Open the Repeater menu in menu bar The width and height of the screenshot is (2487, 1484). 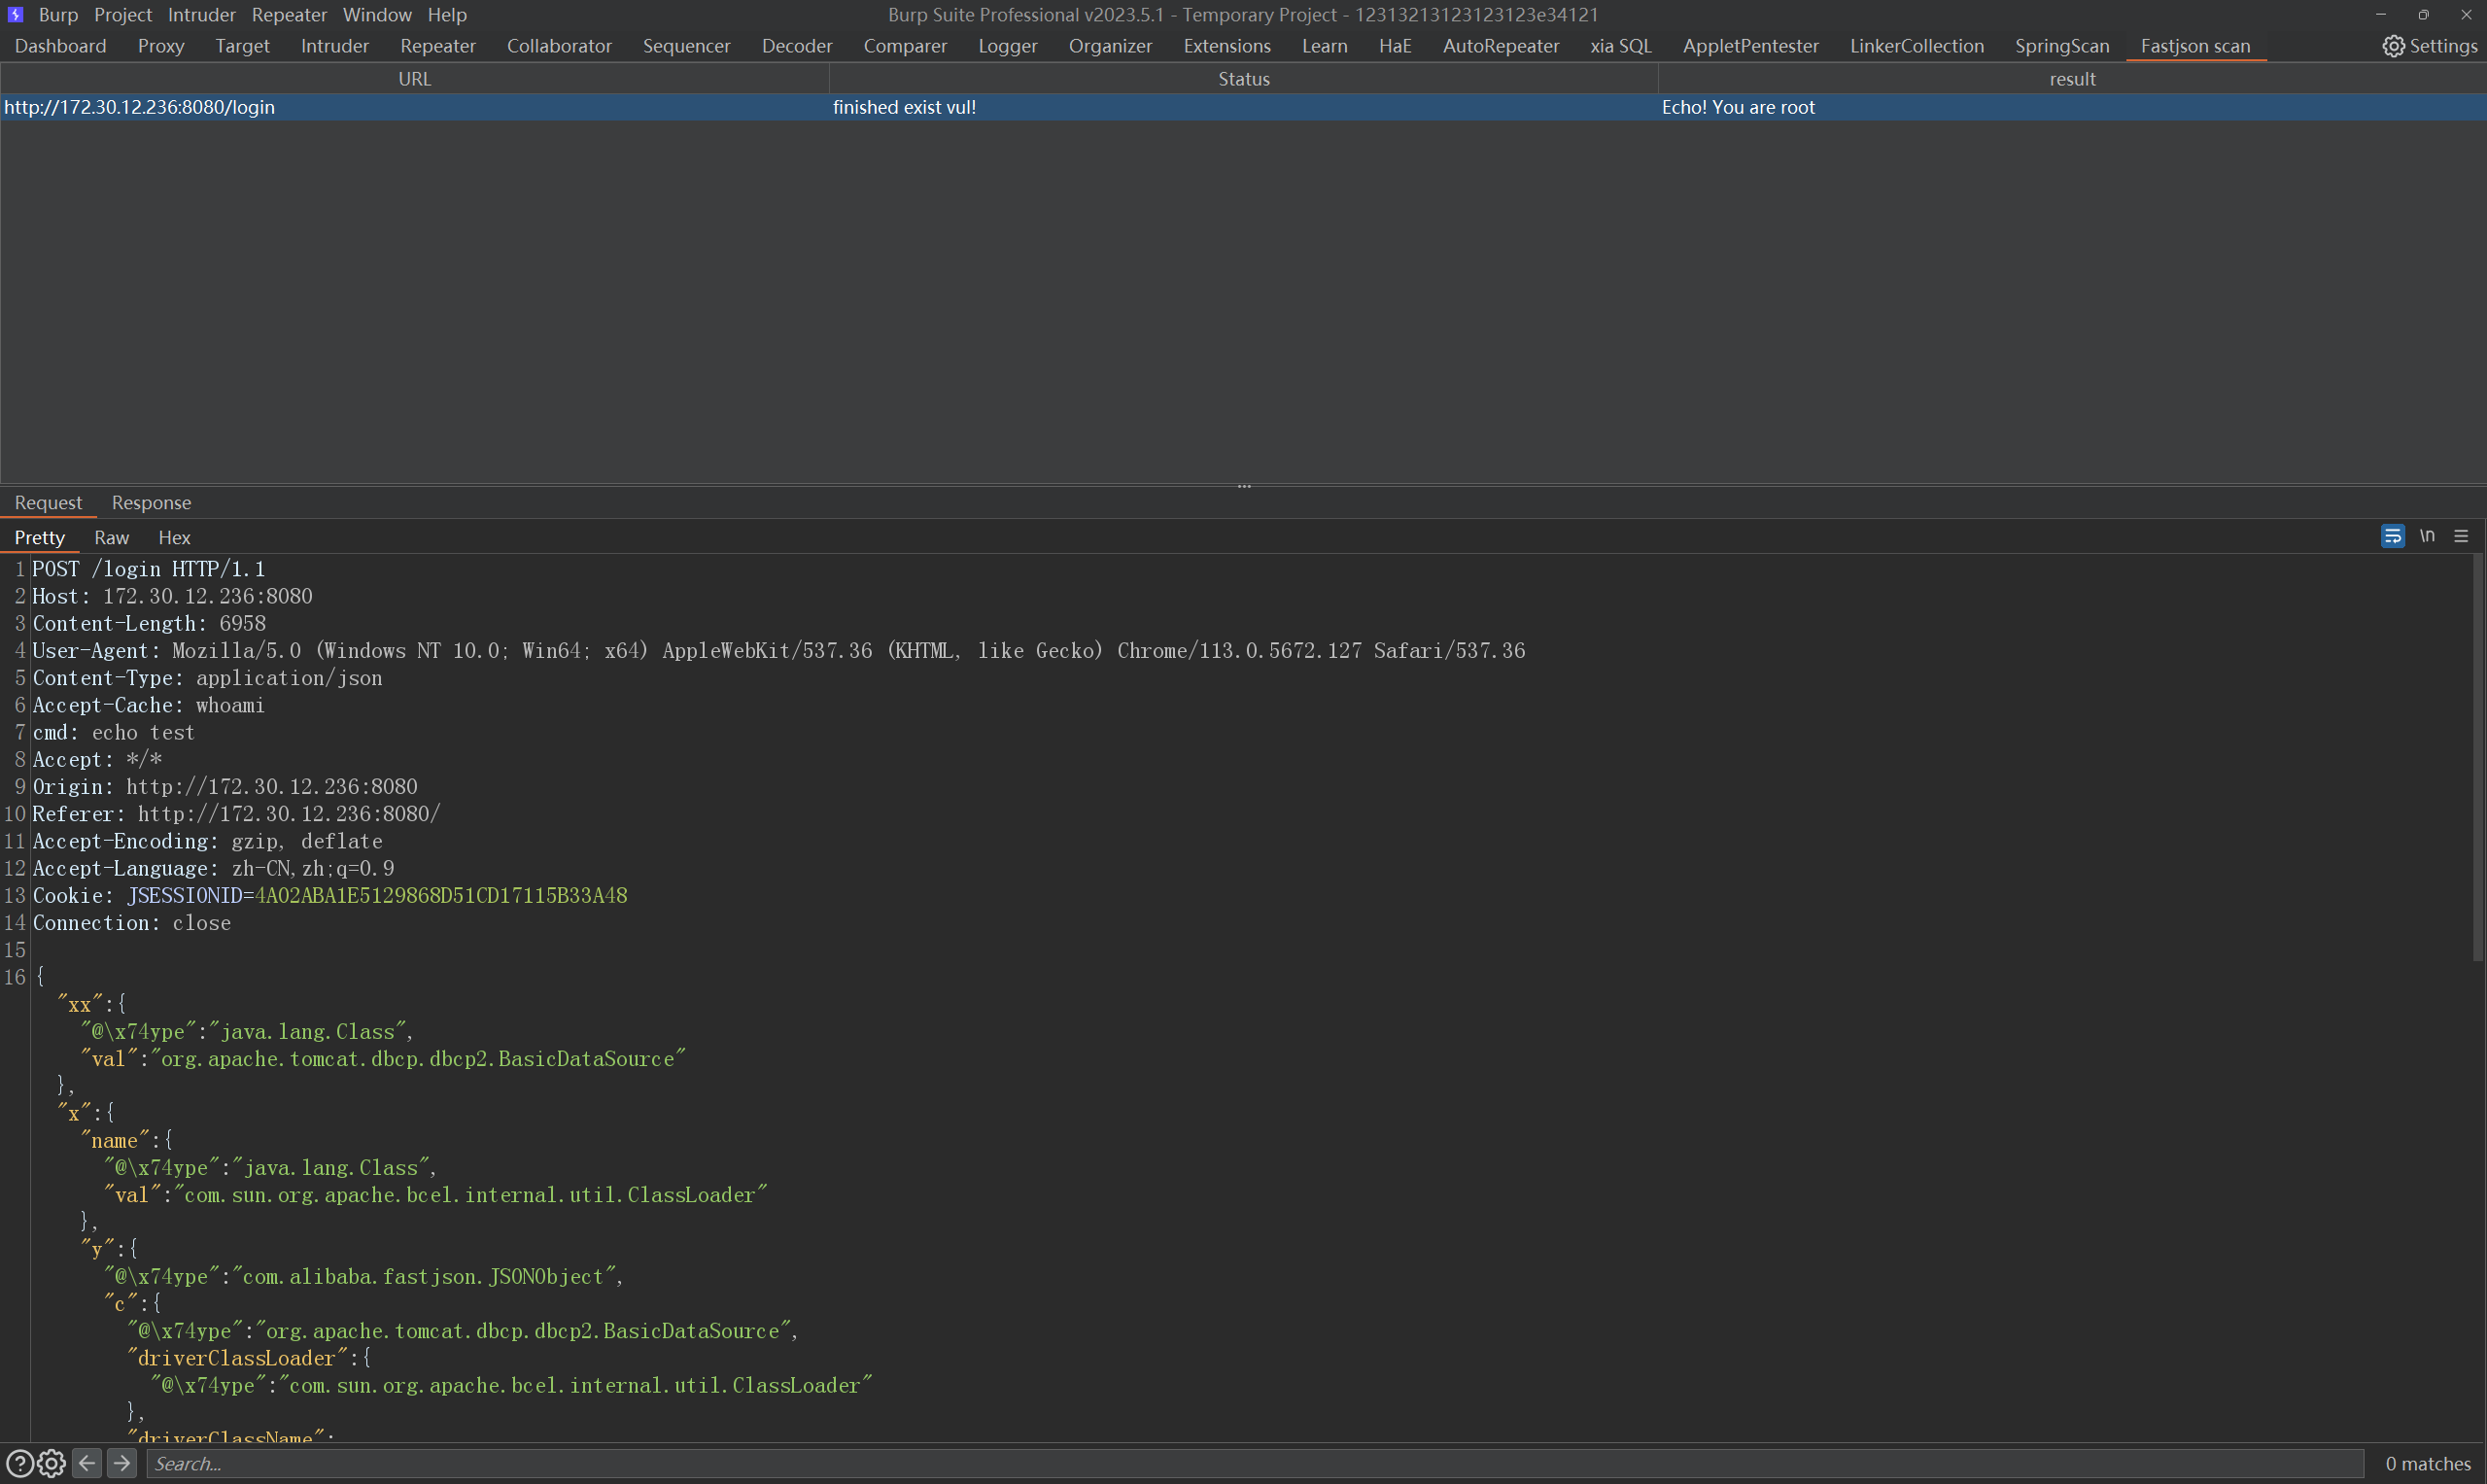[x=289, y=14]
